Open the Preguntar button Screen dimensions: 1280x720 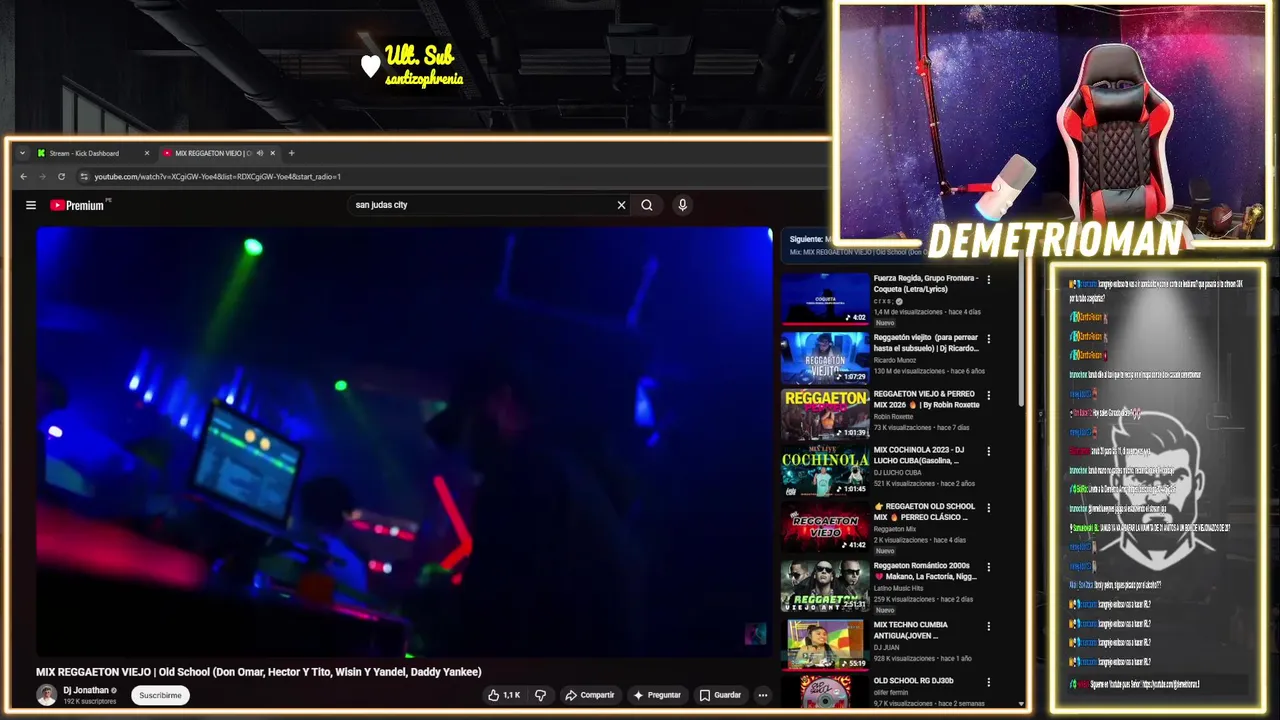coord(657,695)
